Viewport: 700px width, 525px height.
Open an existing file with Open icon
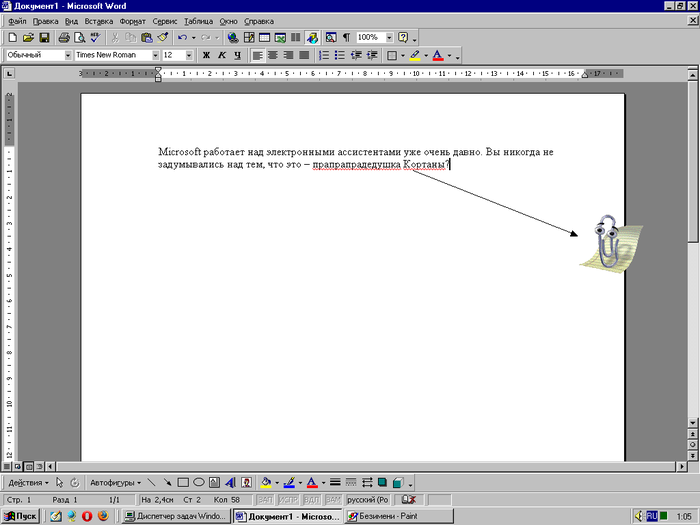pyautogui.click(x=28, y=37)
